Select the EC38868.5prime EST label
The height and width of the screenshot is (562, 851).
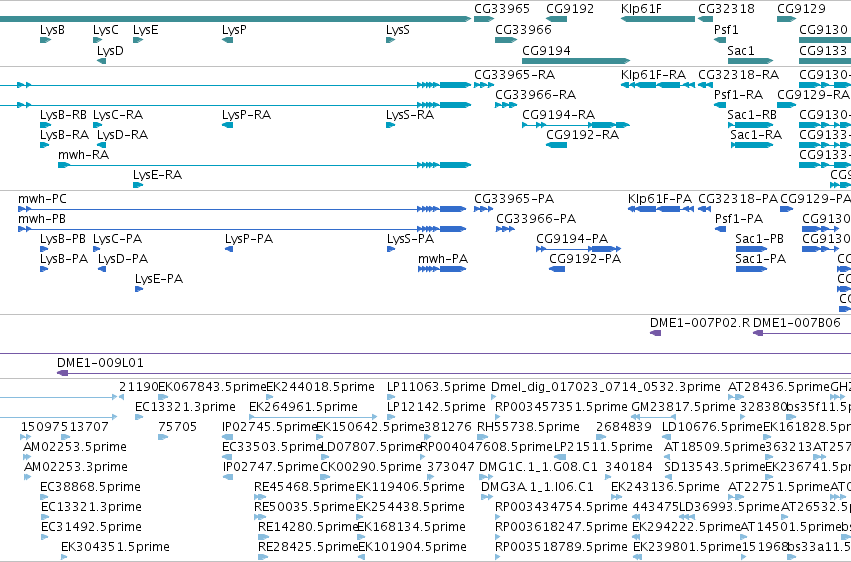coord(91,487)
